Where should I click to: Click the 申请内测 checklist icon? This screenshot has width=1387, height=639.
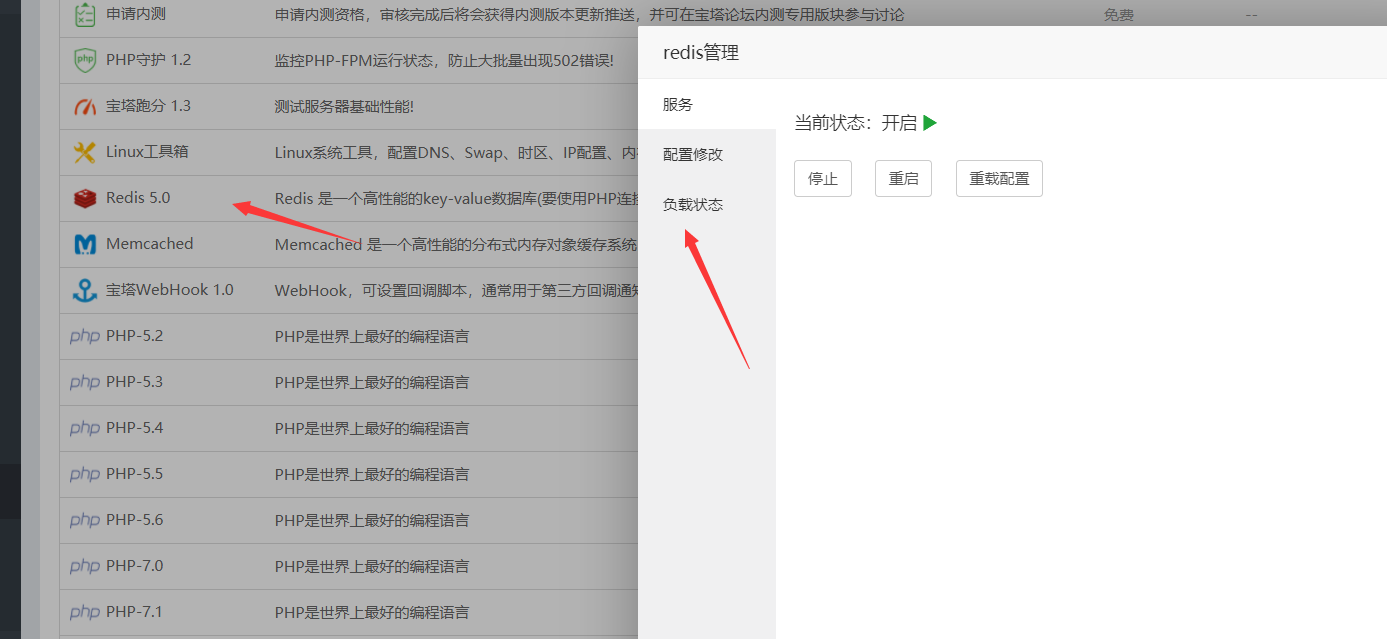(x=85, y=15)
